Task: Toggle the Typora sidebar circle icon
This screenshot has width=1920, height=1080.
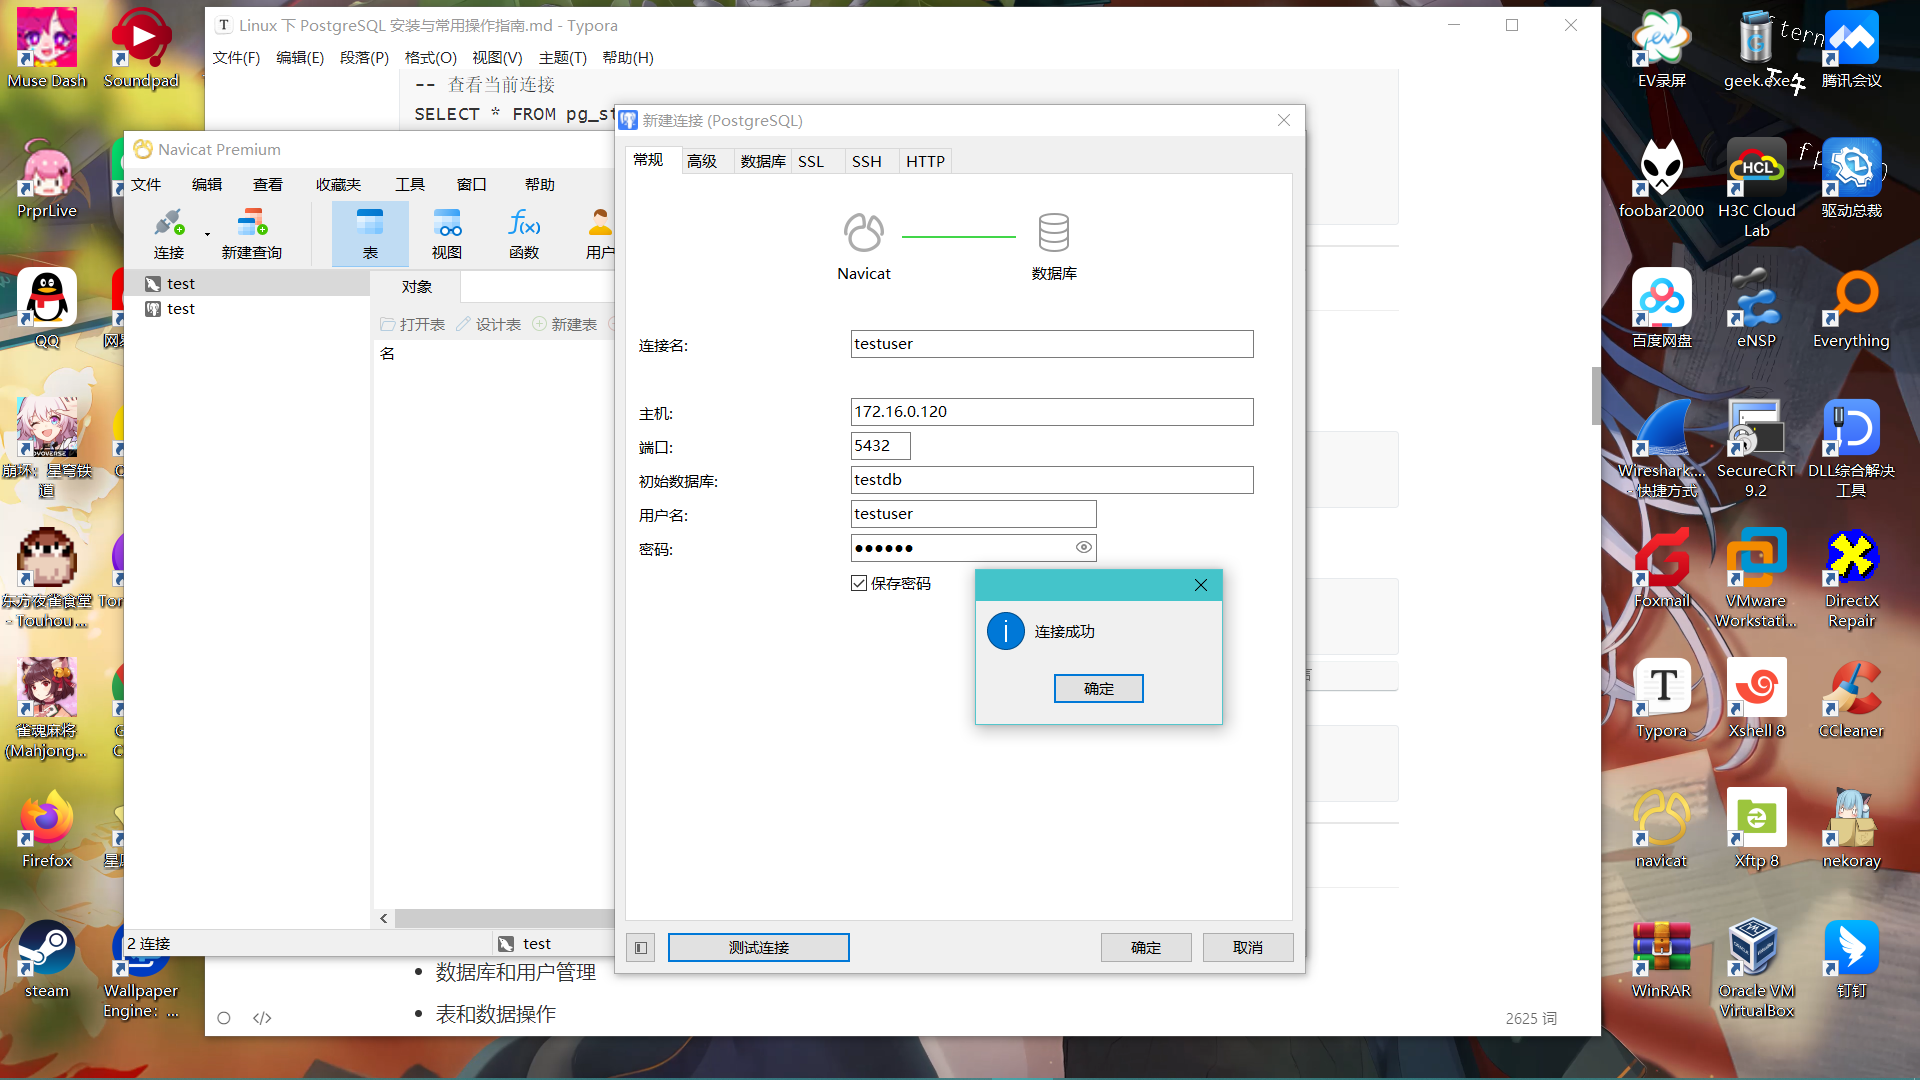Action: point(224,1018)
